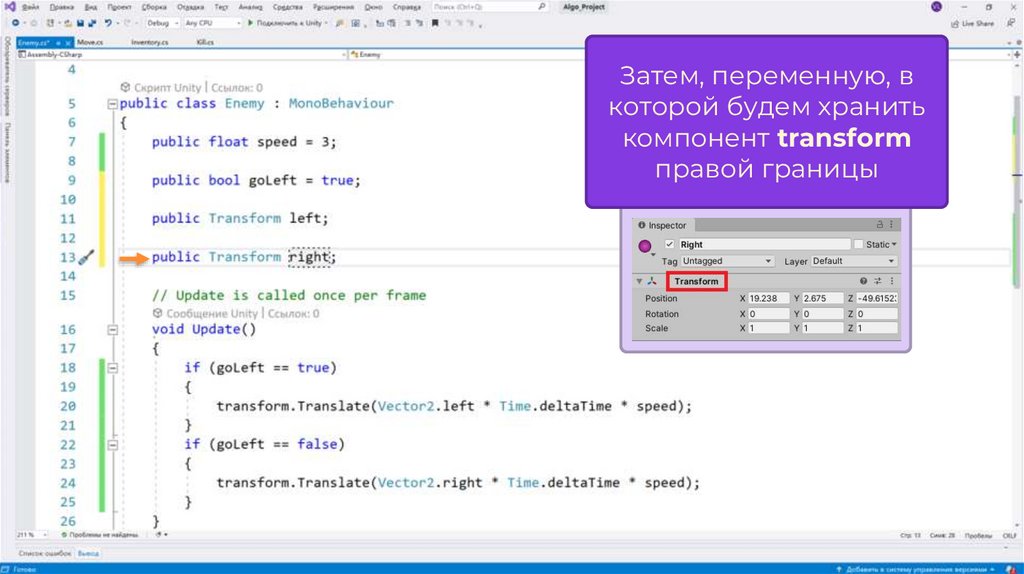The width and height of the screenshot is (1024, 574).
Task: Enable the Static checkbox
Action: click(859, 244)
